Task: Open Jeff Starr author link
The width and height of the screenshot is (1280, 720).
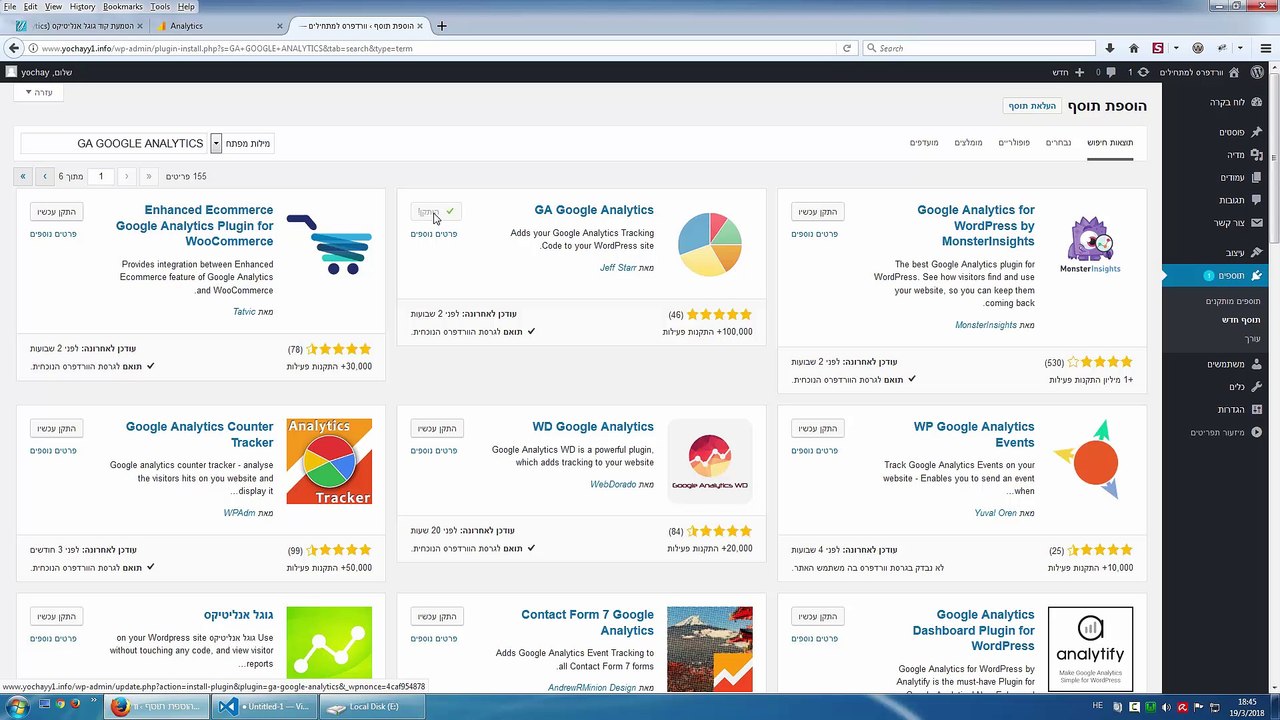Action: tap(618, 268)
